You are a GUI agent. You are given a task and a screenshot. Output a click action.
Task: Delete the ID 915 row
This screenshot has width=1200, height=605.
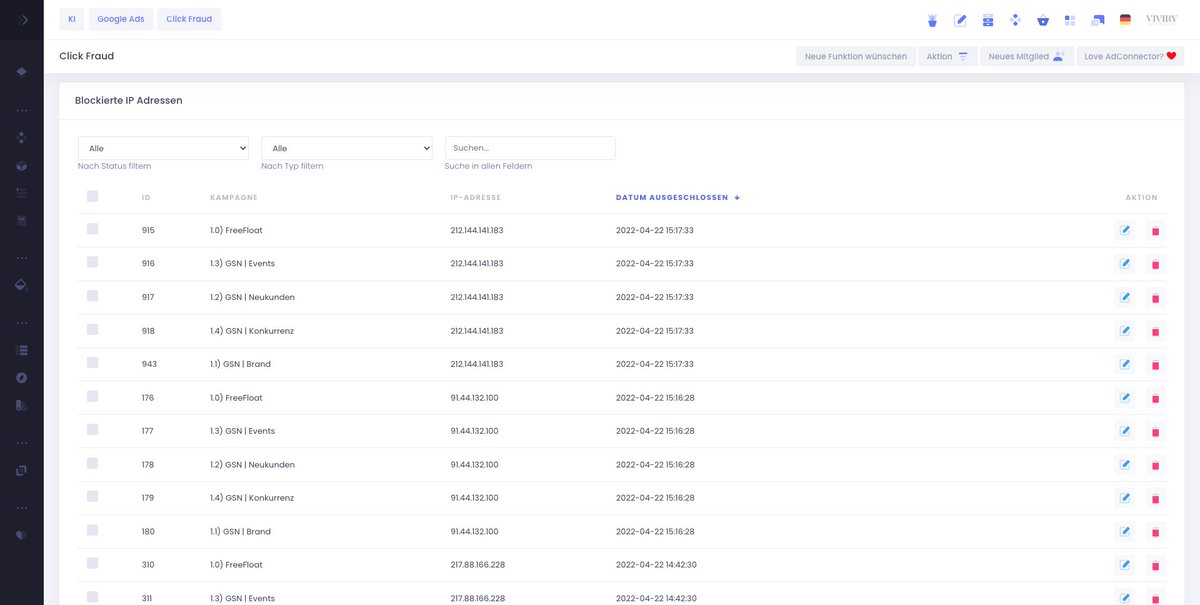pyautogui.click(x=1155, y=231)
